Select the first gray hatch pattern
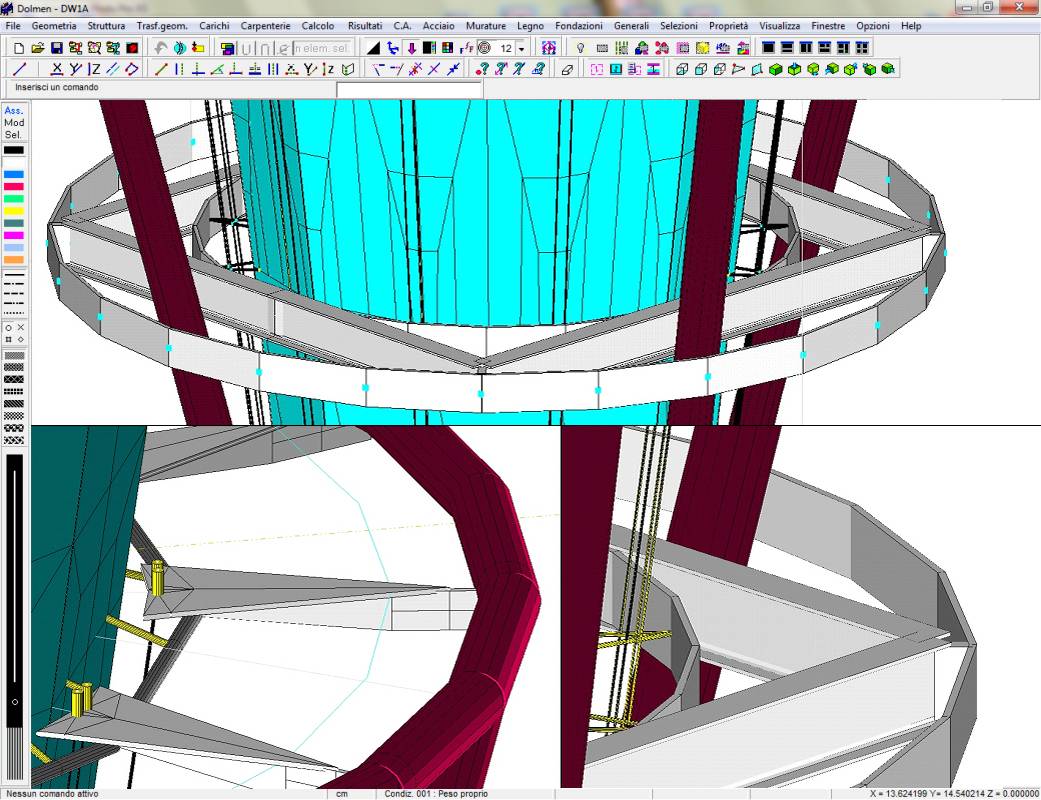Screen dimensions: 1041x800 tap(14, 356)
